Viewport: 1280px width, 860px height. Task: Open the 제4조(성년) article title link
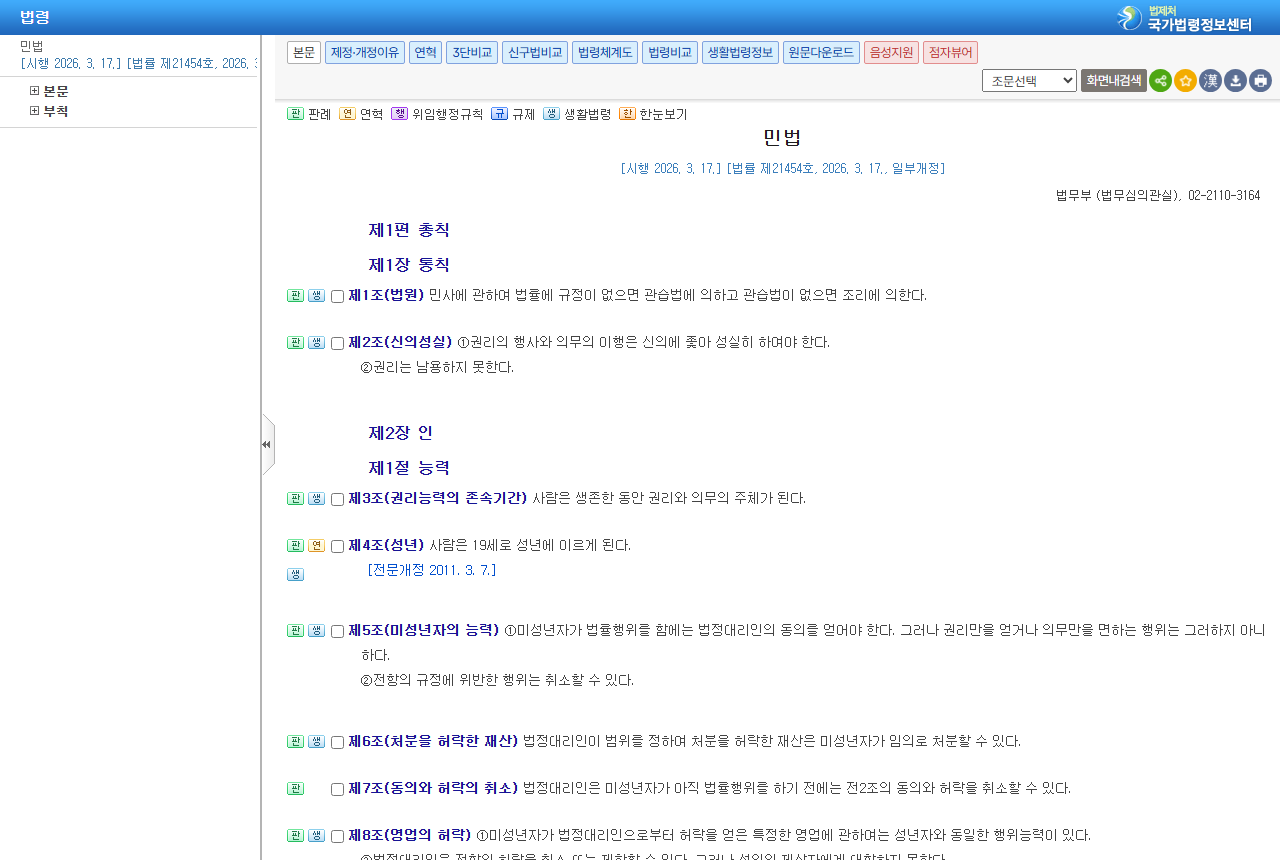point(386,546)
